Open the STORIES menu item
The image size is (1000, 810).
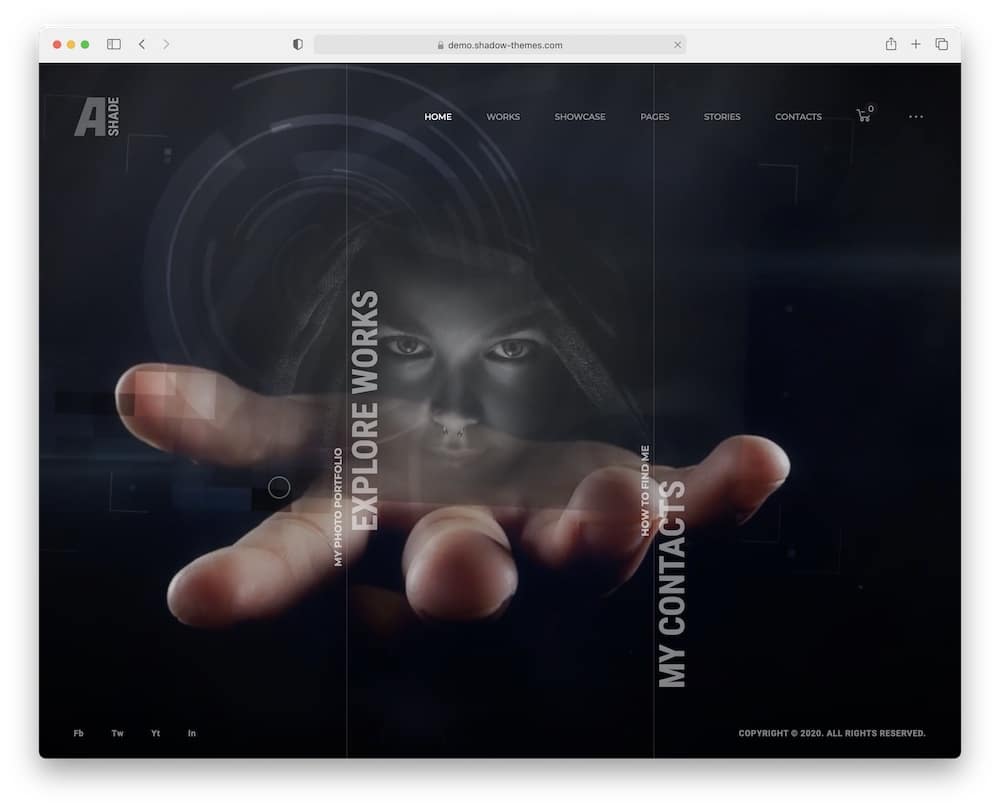coord(722,117)
